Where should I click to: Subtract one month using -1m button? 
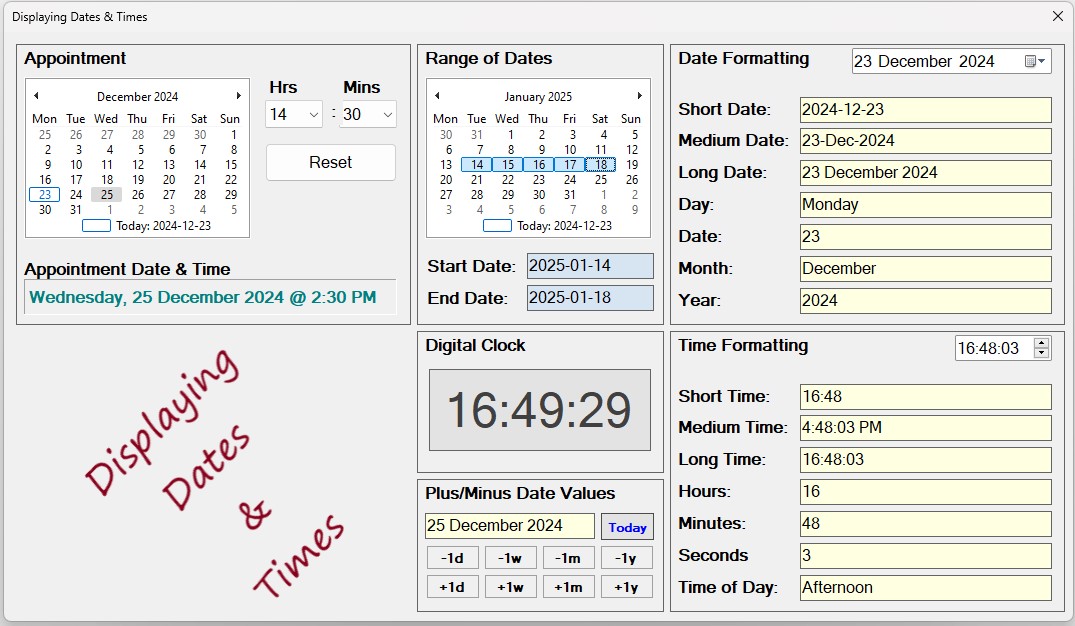click(568, 558)
